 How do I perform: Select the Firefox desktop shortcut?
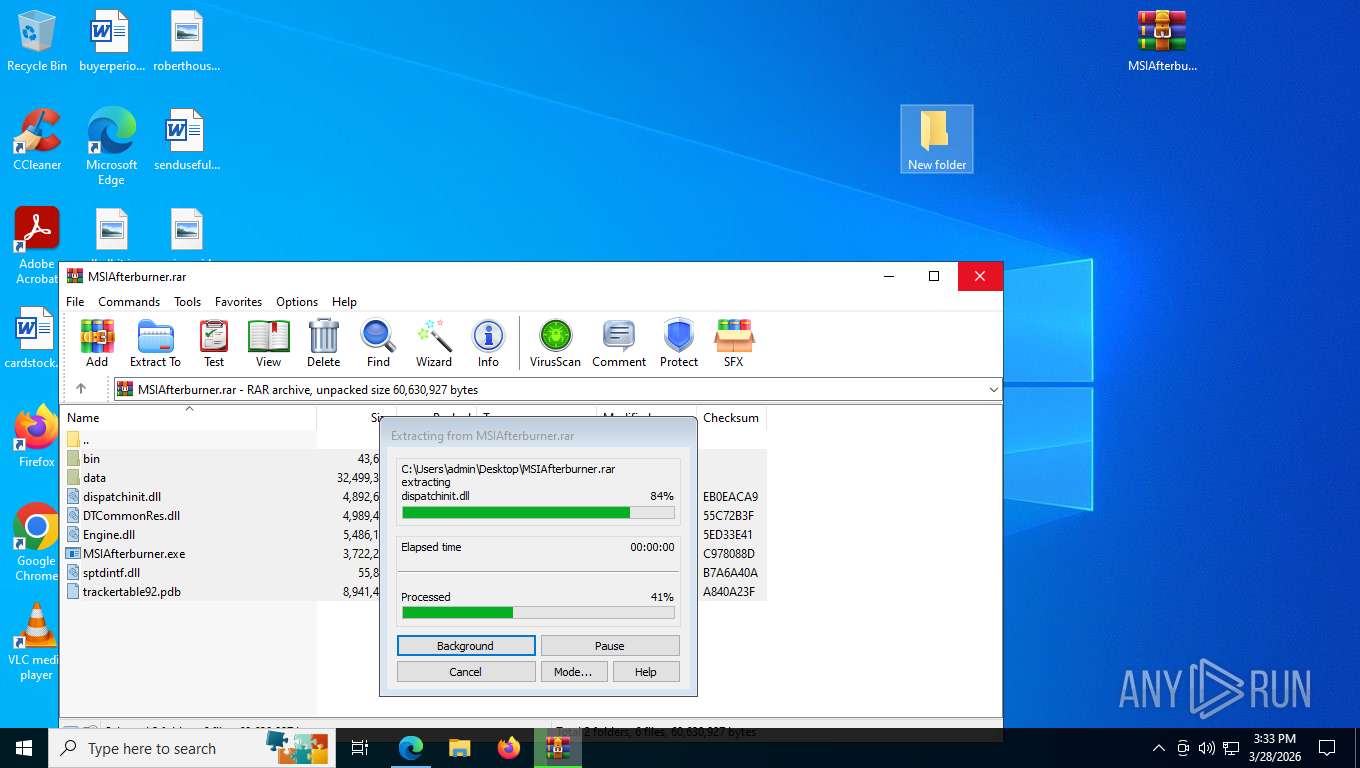tap(37, 437)
